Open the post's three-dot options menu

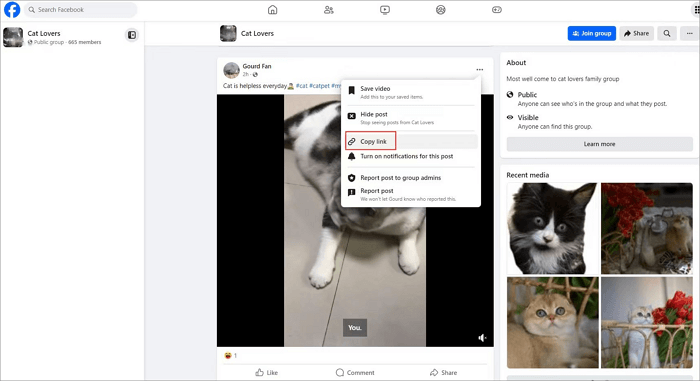(x=479, y=69)
